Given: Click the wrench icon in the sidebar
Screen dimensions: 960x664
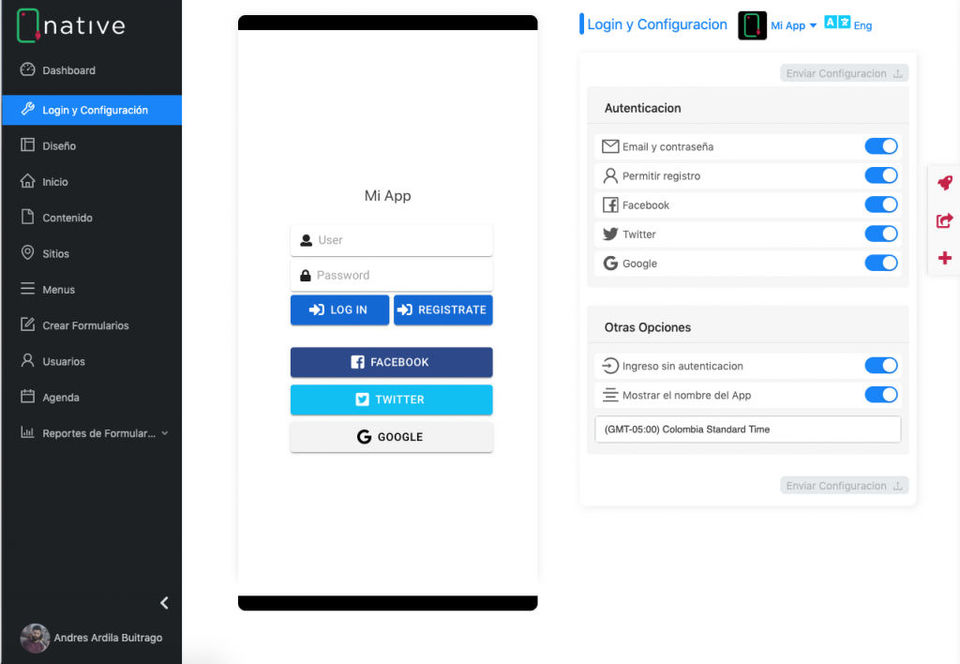Looking at the screenshot, I should coord(28,109).
